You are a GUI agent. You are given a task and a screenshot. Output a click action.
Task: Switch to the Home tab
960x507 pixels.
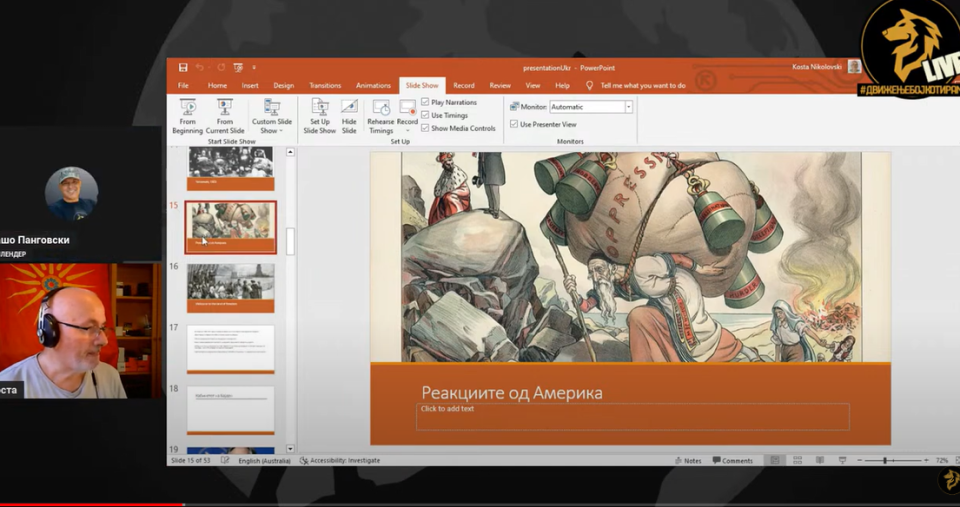coord(217,86)
